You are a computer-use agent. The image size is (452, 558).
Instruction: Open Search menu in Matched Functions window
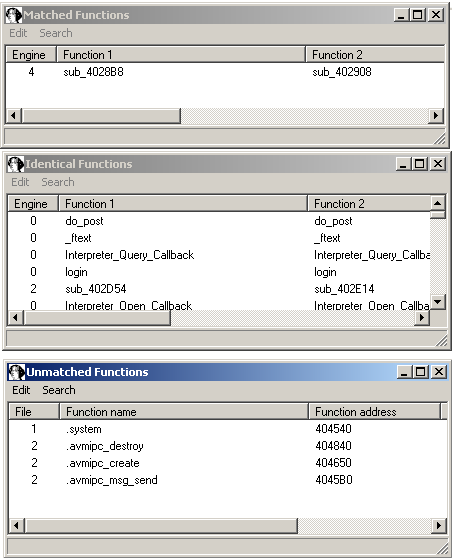coord(56,33)
